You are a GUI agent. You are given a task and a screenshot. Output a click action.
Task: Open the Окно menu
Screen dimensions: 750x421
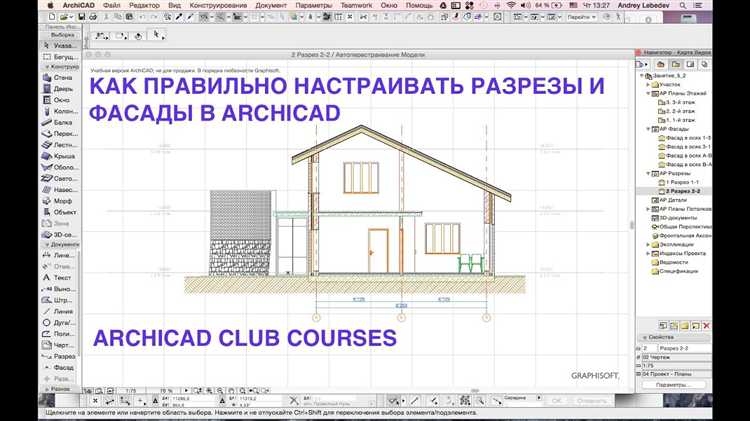(x=389, y=5)
